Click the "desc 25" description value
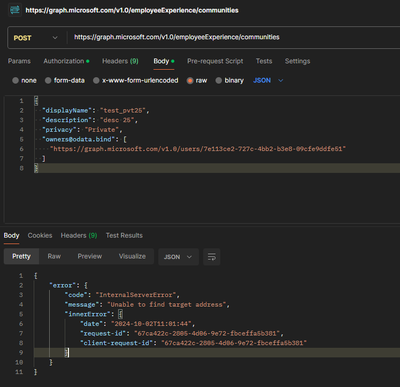 coord(117,120)
